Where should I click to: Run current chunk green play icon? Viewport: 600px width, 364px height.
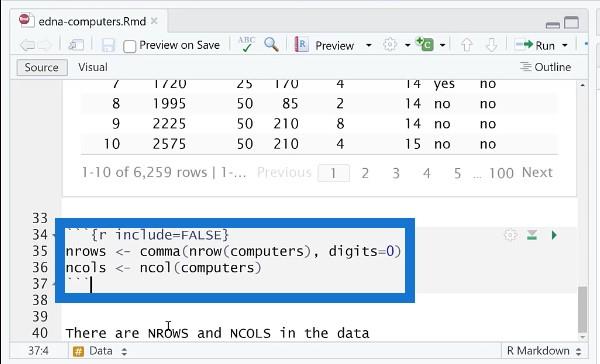(554, 235)
